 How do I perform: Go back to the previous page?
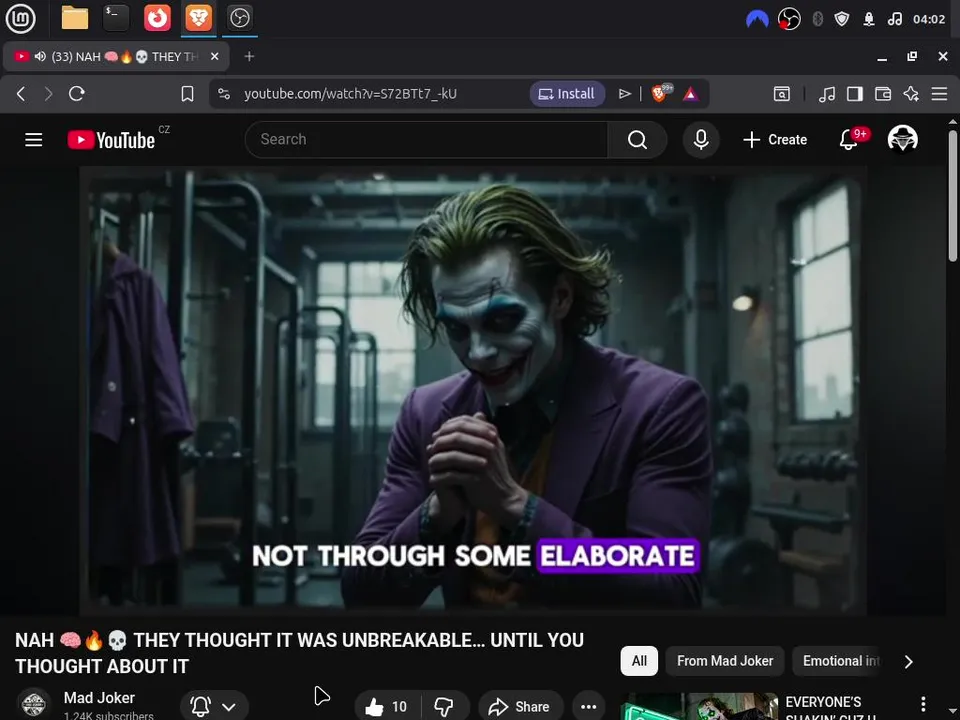21,94
